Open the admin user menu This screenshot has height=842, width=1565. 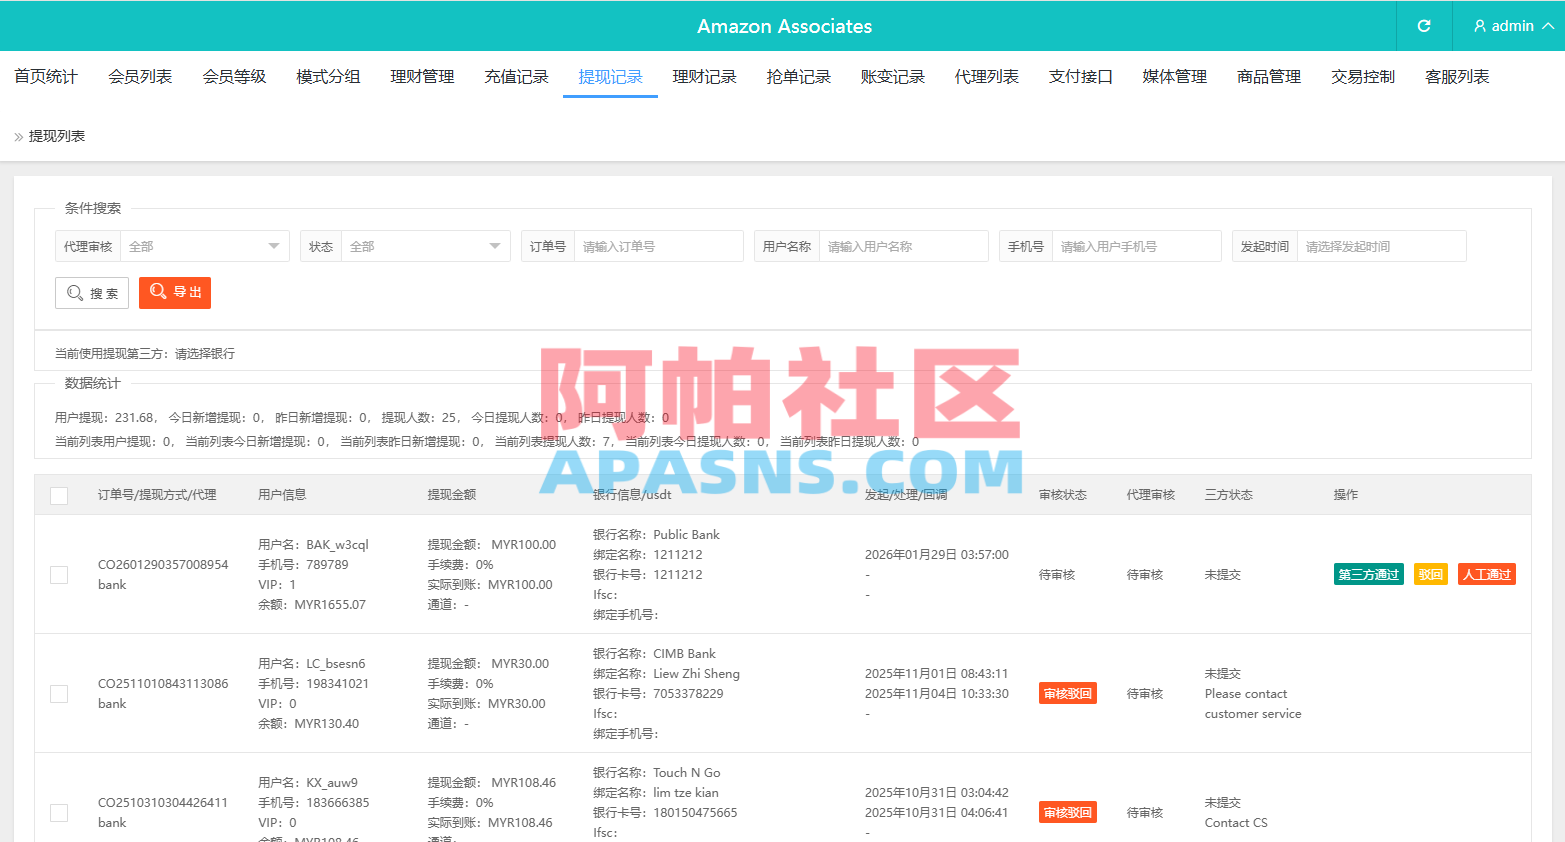[1513, 26]
